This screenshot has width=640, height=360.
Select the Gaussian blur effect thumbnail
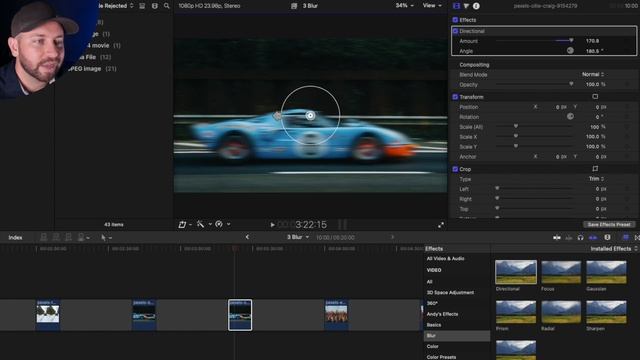(x=606, y=272)
